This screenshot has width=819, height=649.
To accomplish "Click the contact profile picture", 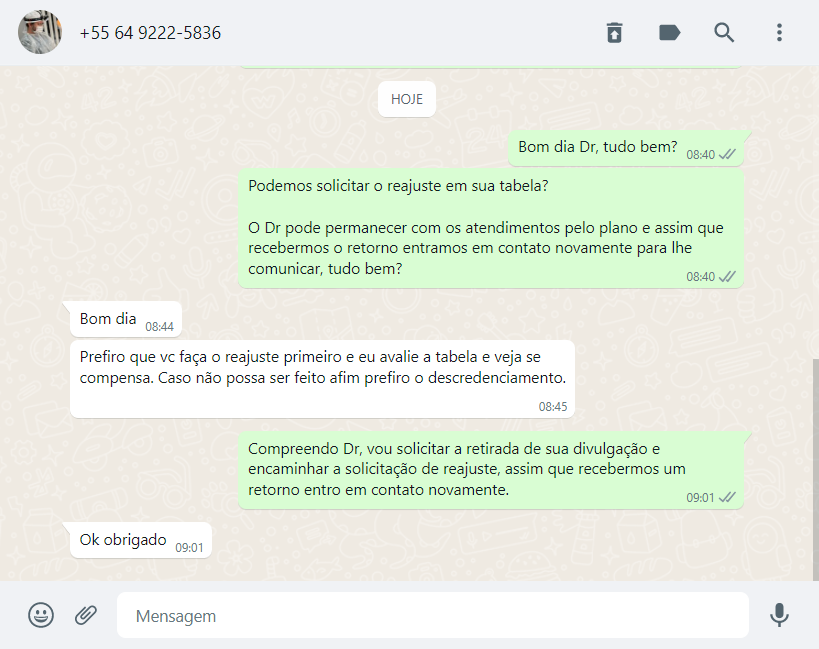I will pyautogui.click(x=40, y=32).
